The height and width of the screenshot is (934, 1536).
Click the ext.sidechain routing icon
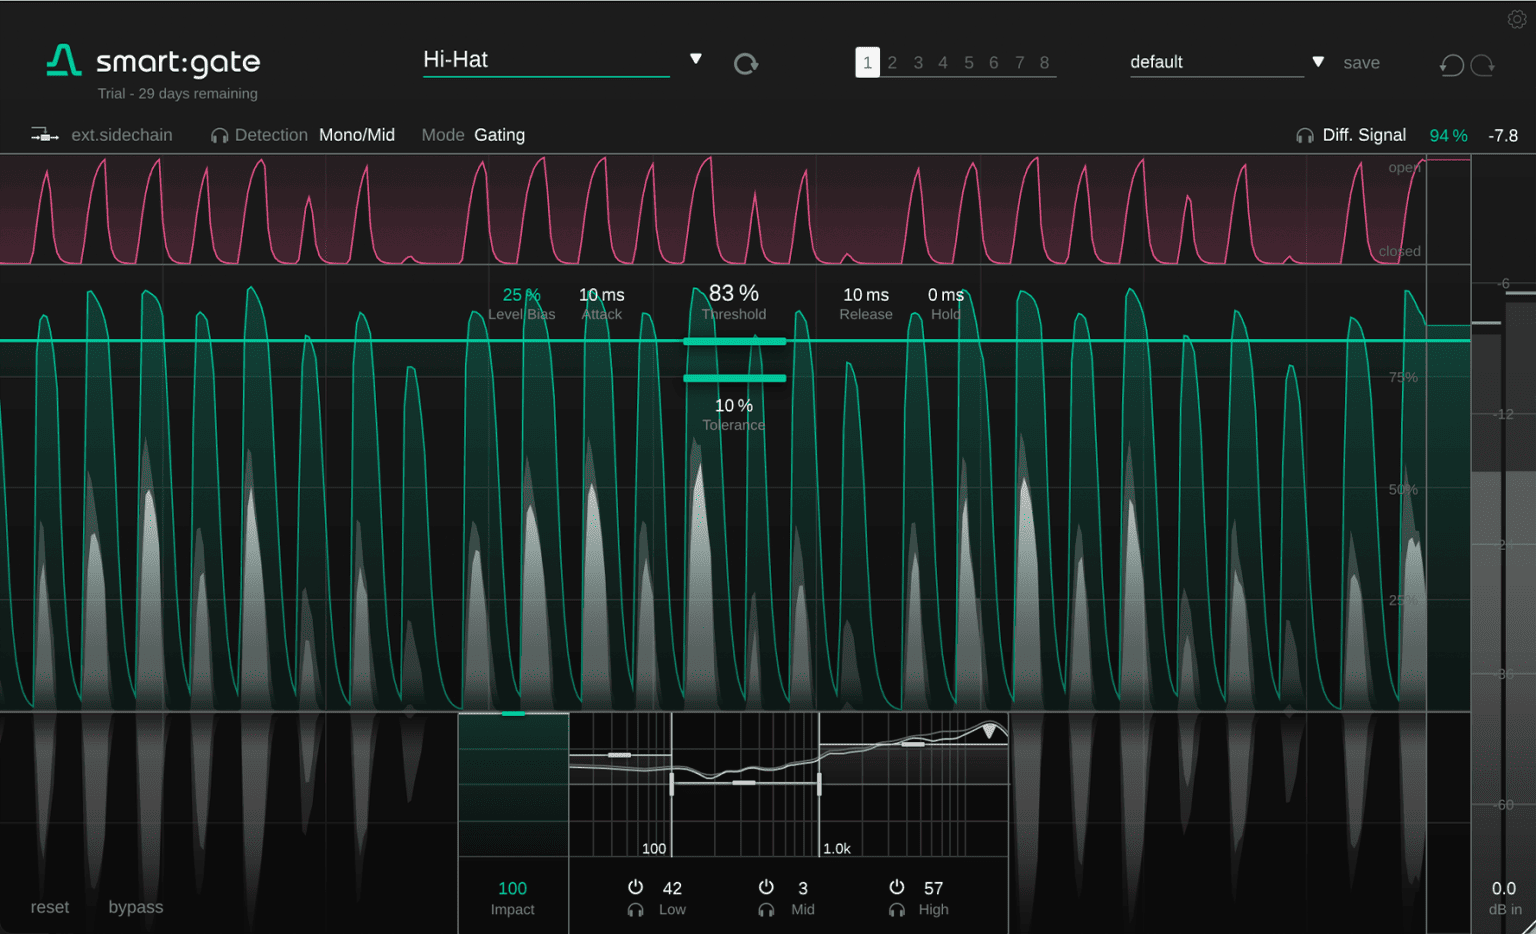pos(44,134)
